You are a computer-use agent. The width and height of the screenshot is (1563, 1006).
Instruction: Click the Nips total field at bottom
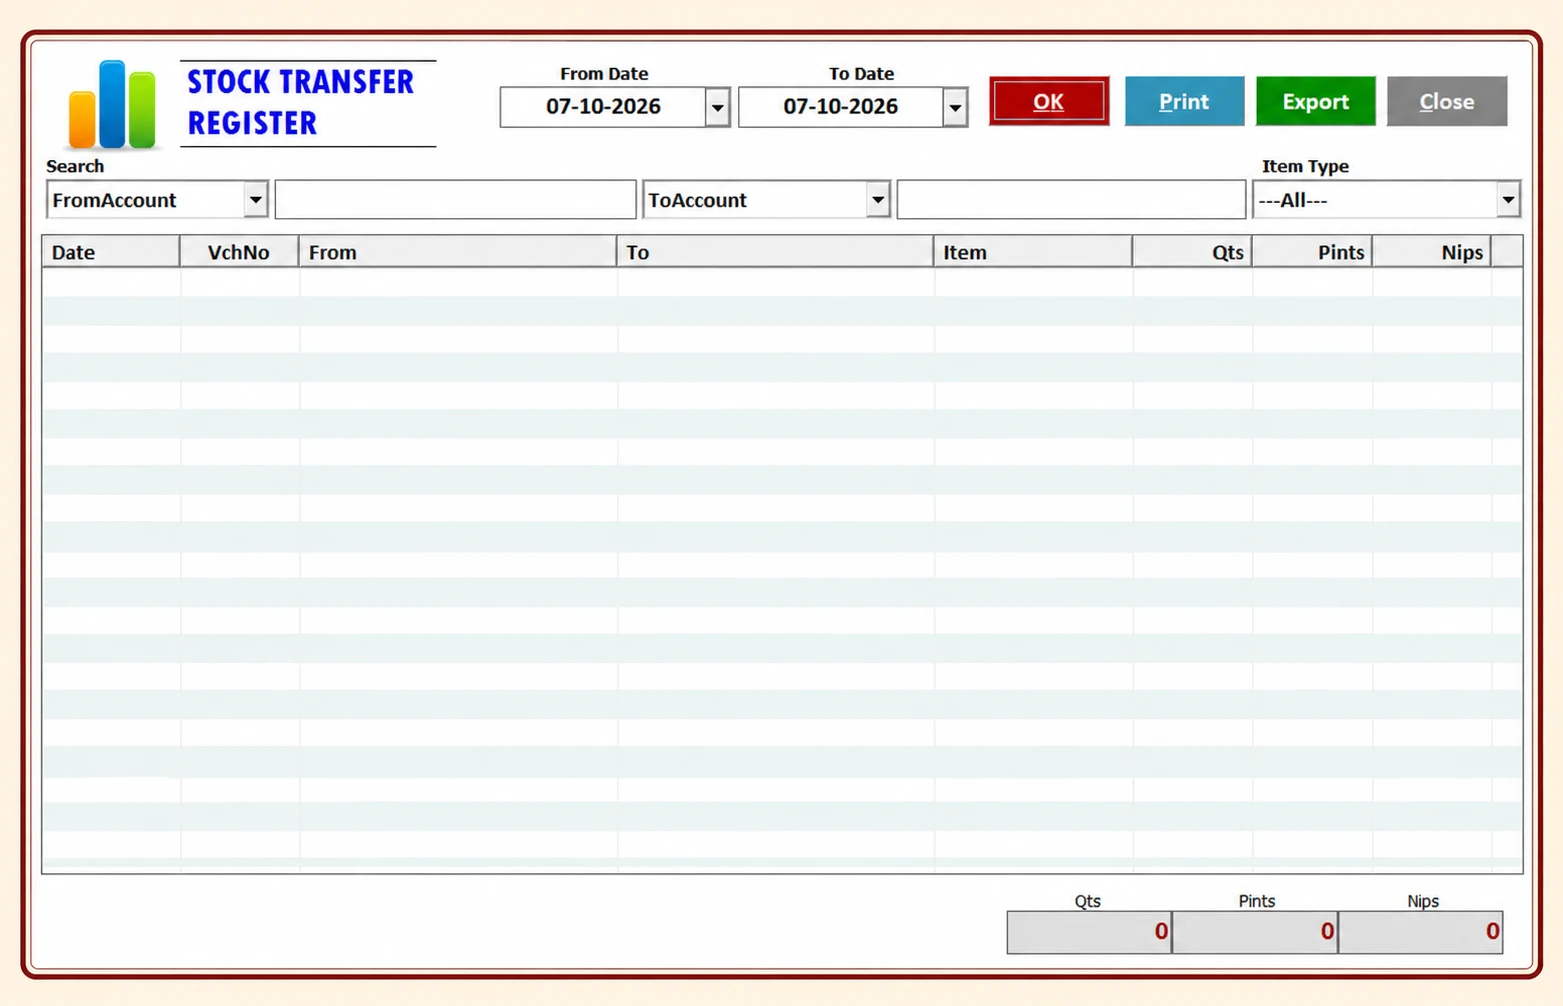click(1421, 932)
